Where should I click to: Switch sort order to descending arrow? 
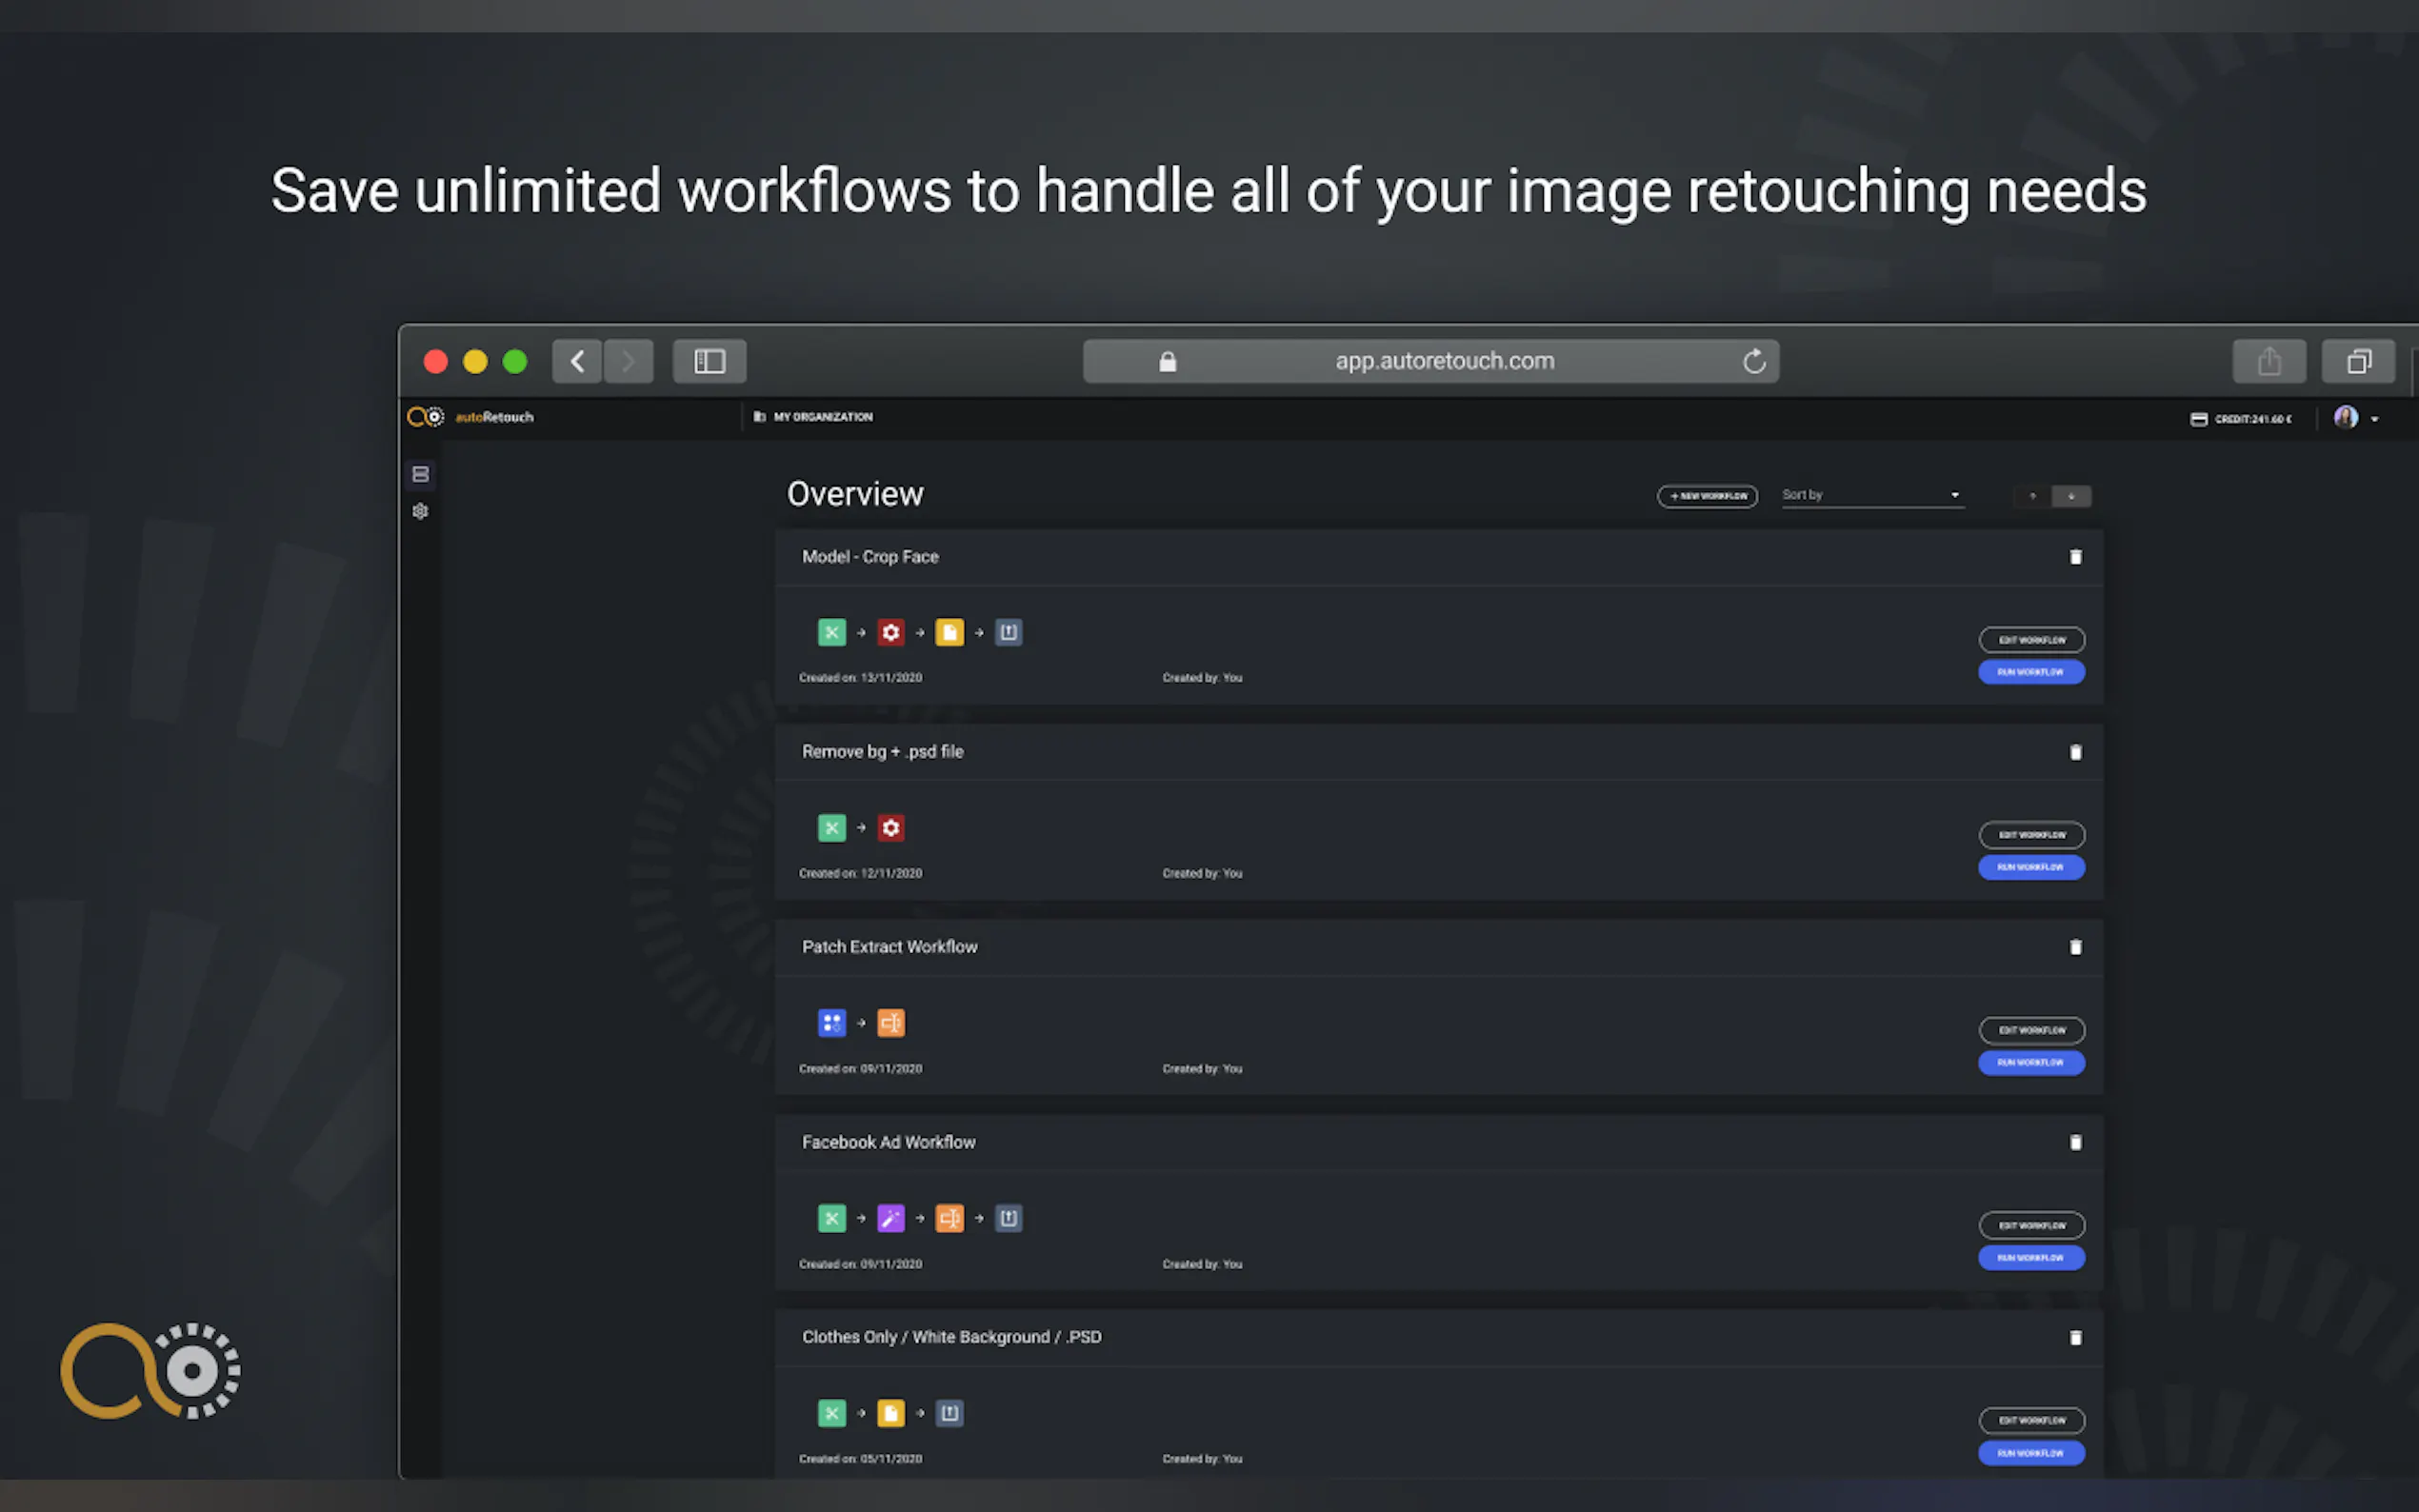point(2071,496)
